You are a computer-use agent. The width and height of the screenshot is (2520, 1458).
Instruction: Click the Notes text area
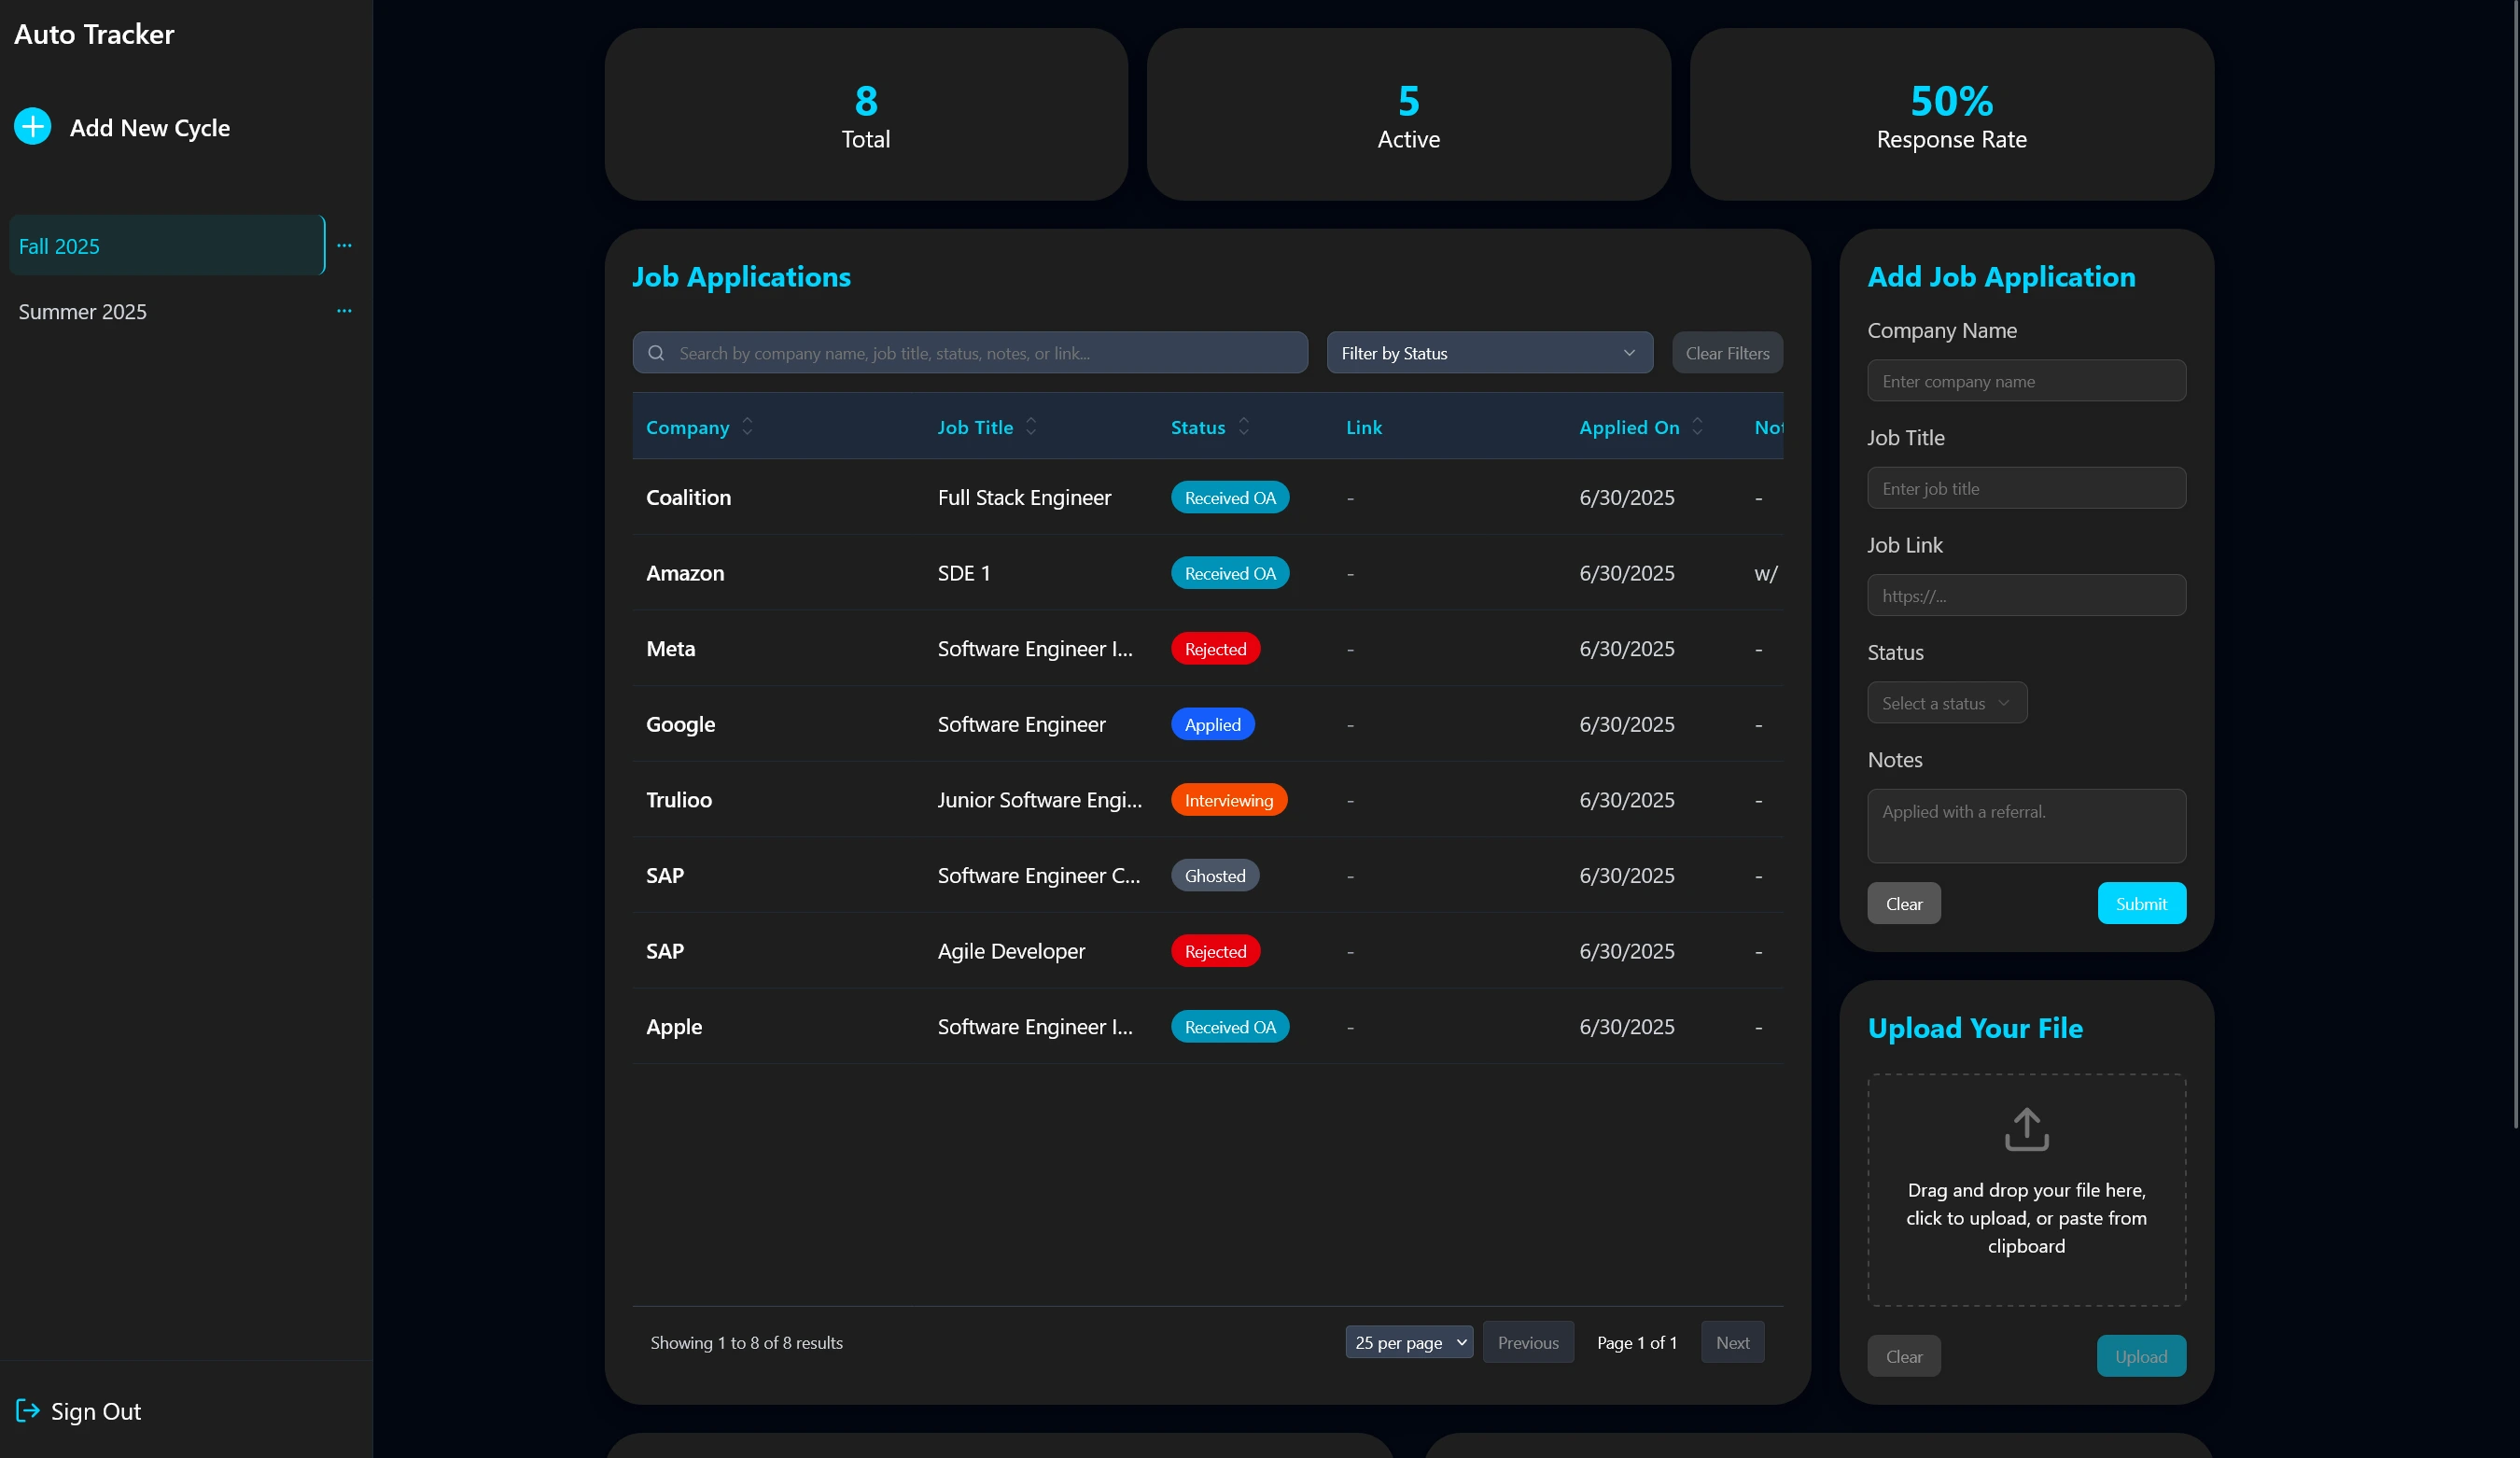click(x=2026, y=826)
